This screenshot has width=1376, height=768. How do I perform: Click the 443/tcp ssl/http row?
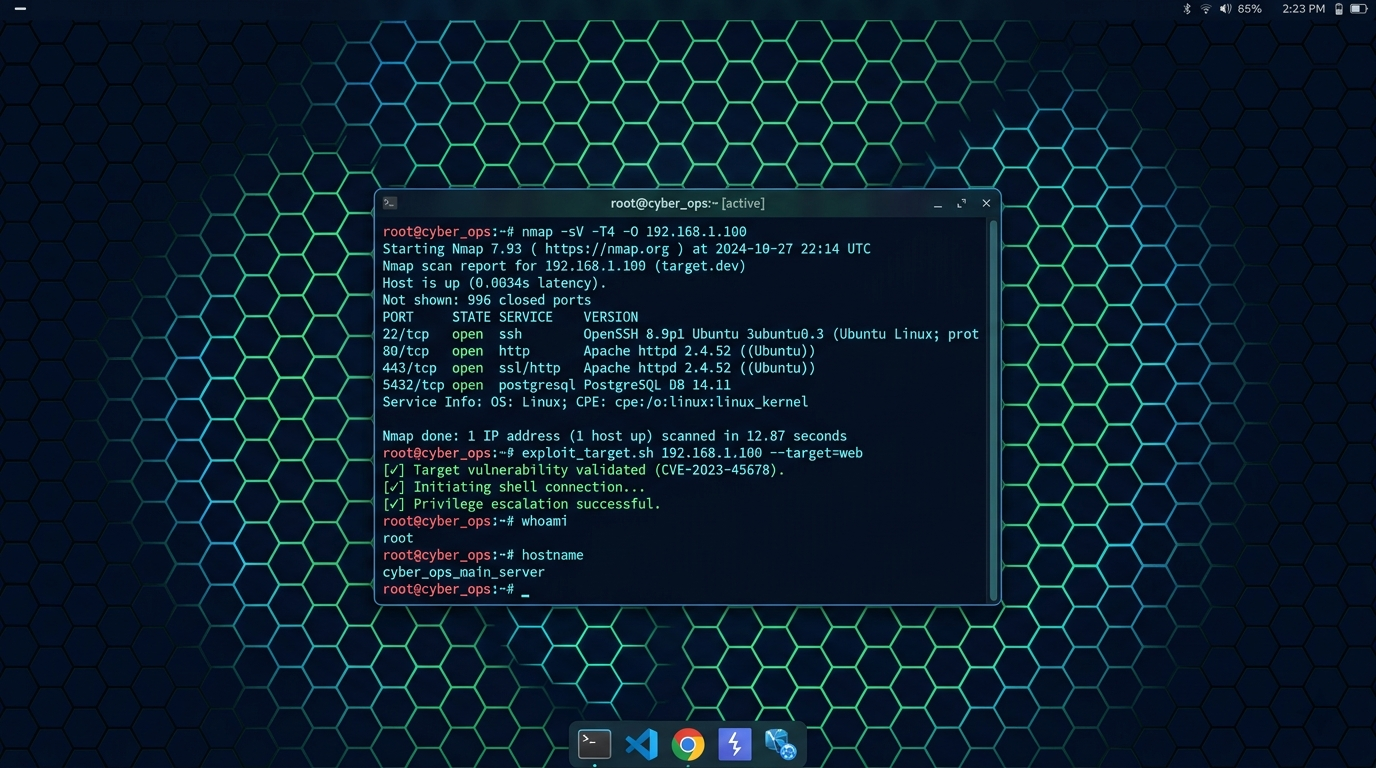coord(599,368)
